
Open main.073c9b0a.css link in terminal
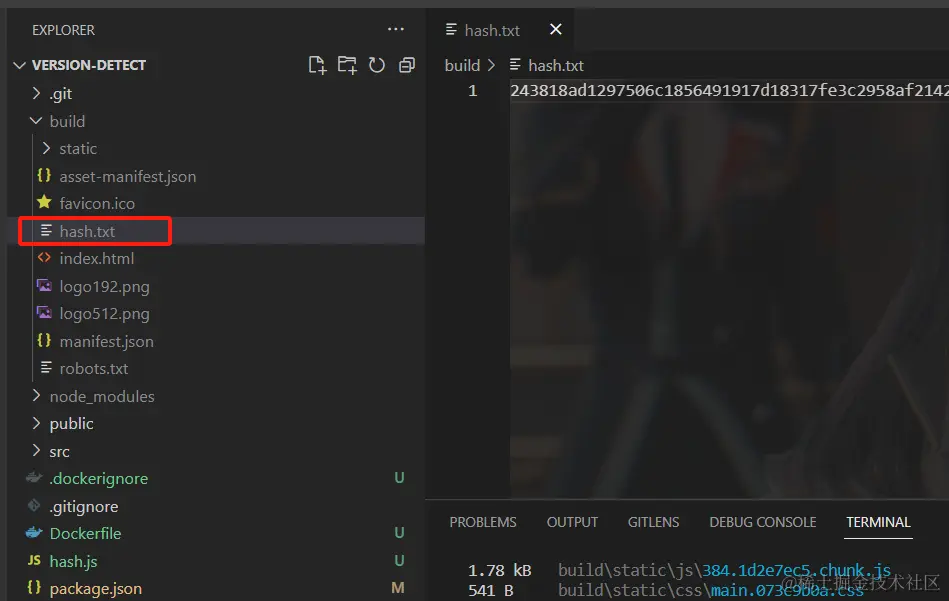point(787,590)
